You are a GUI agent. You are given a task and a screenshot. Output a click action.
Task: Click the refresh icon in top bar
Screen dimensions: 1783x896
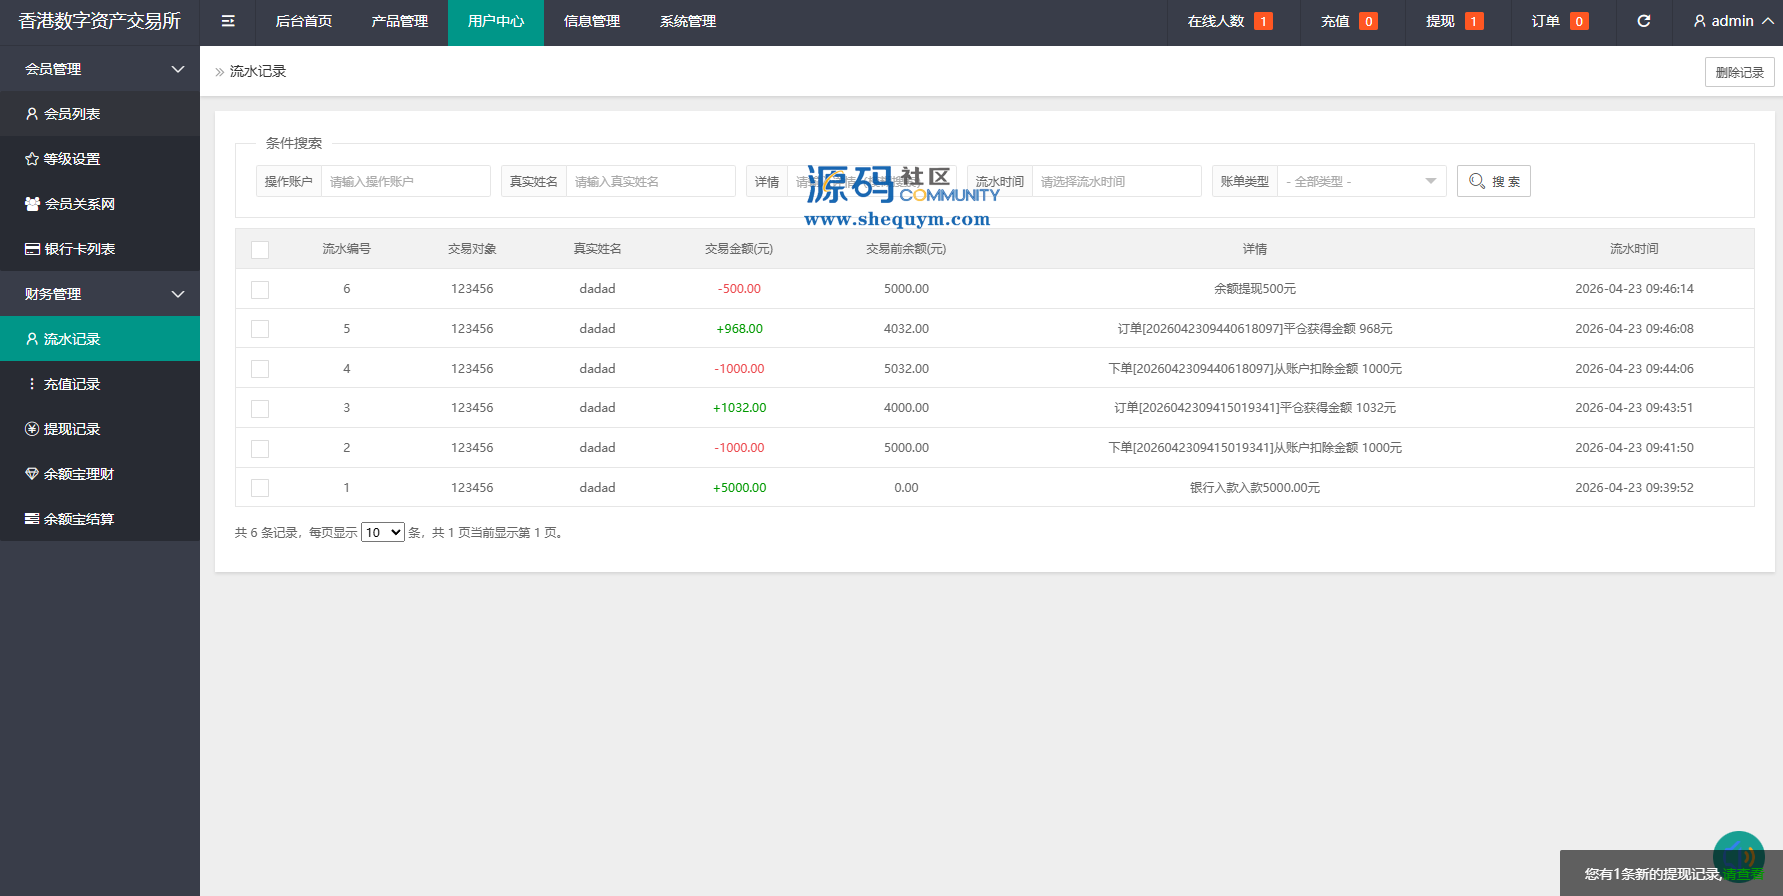click(1643, 21)
